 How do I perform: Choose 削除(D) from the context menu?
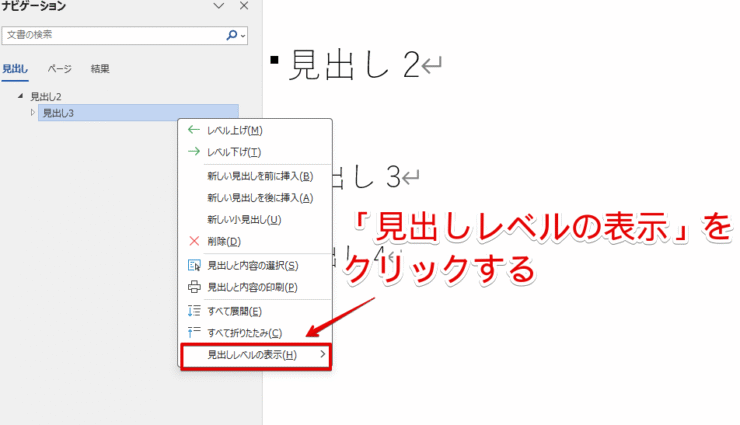(255, 242)
